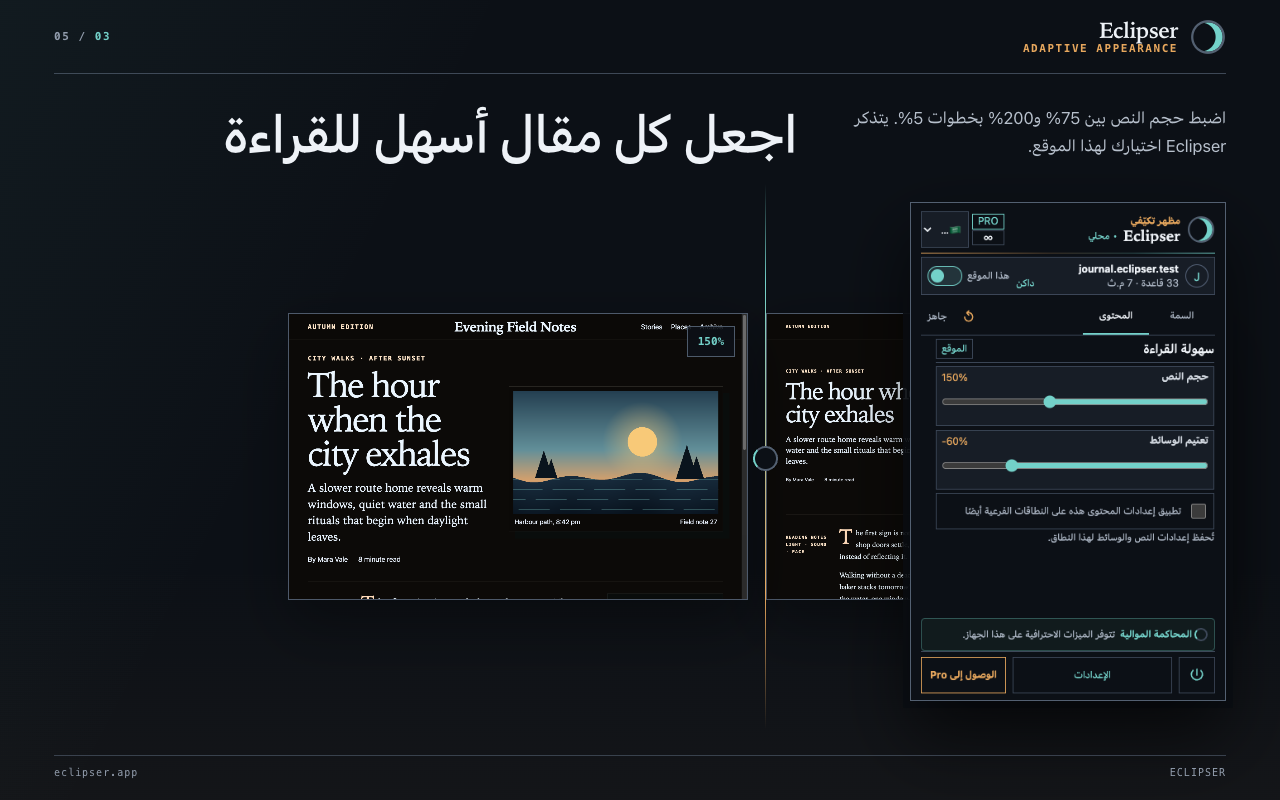Adjust the حجم النص text size slider
The image size is (1280, 800).
[x=1075, y=402]
